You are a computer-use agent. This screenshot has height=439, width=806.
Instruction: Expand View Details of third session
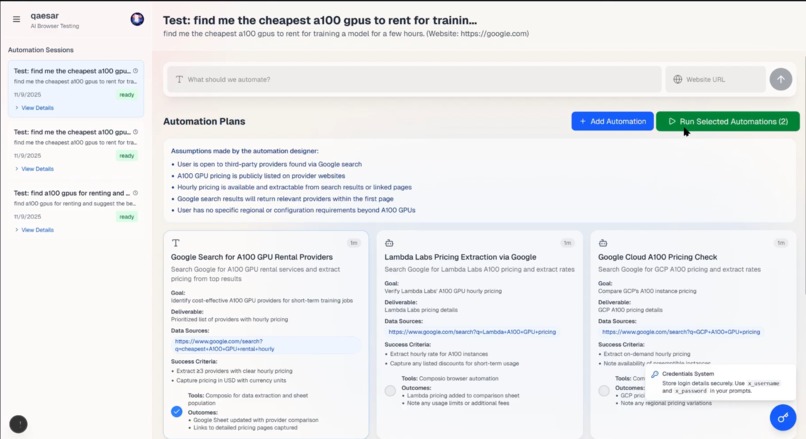click(x=34, y=230)
